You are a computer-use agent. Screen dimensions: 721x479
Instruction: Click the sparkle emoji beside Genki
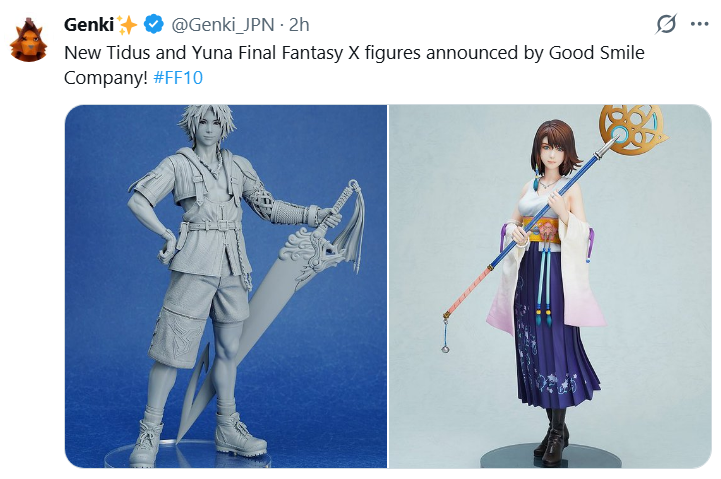click(127, 24)
